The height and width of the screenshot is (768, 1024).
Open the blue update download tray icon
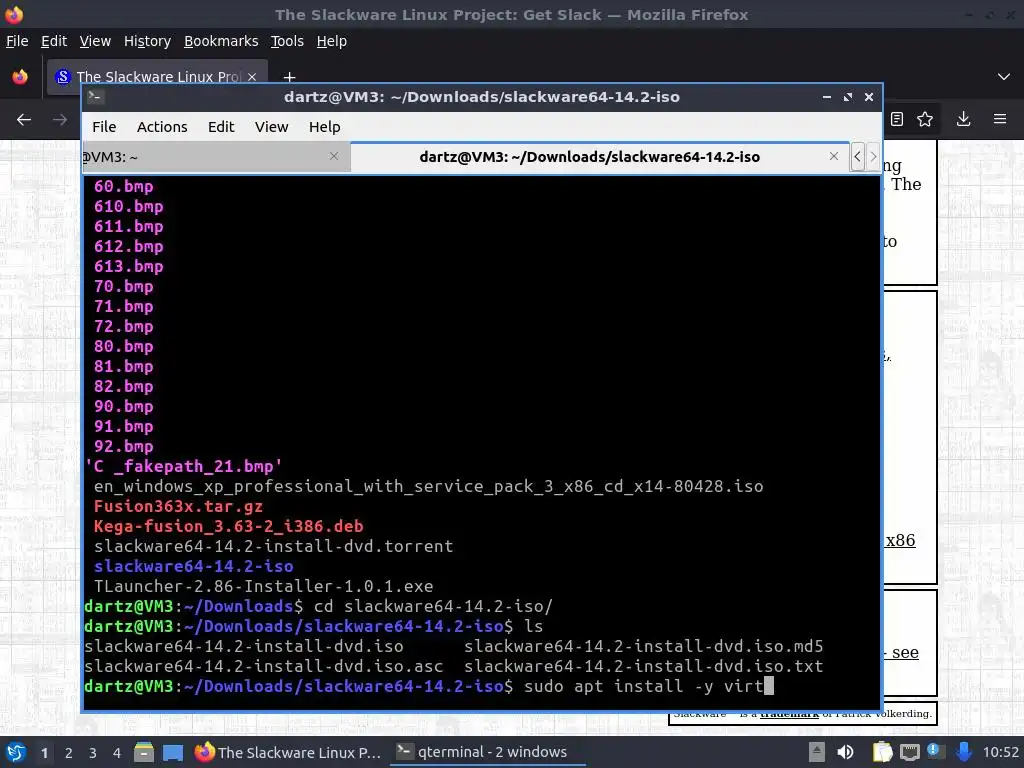pyautogui.click(x=963, y=752)
